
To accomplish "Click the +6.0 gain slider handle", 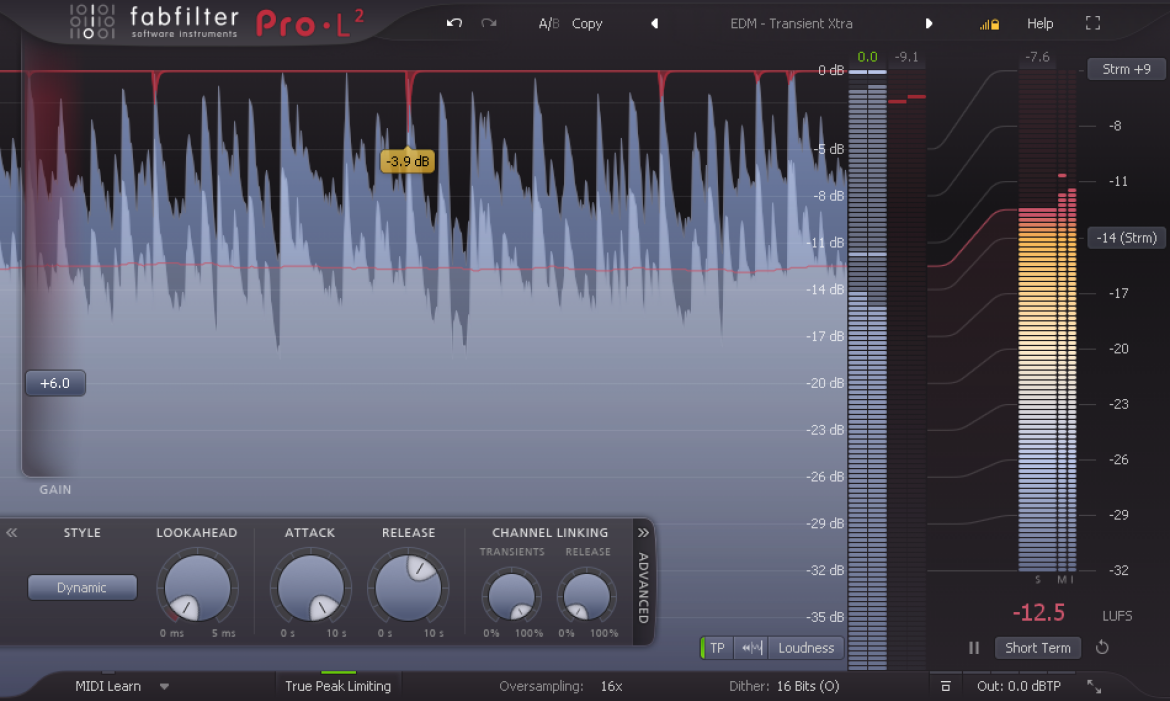I will coord(55,383).
